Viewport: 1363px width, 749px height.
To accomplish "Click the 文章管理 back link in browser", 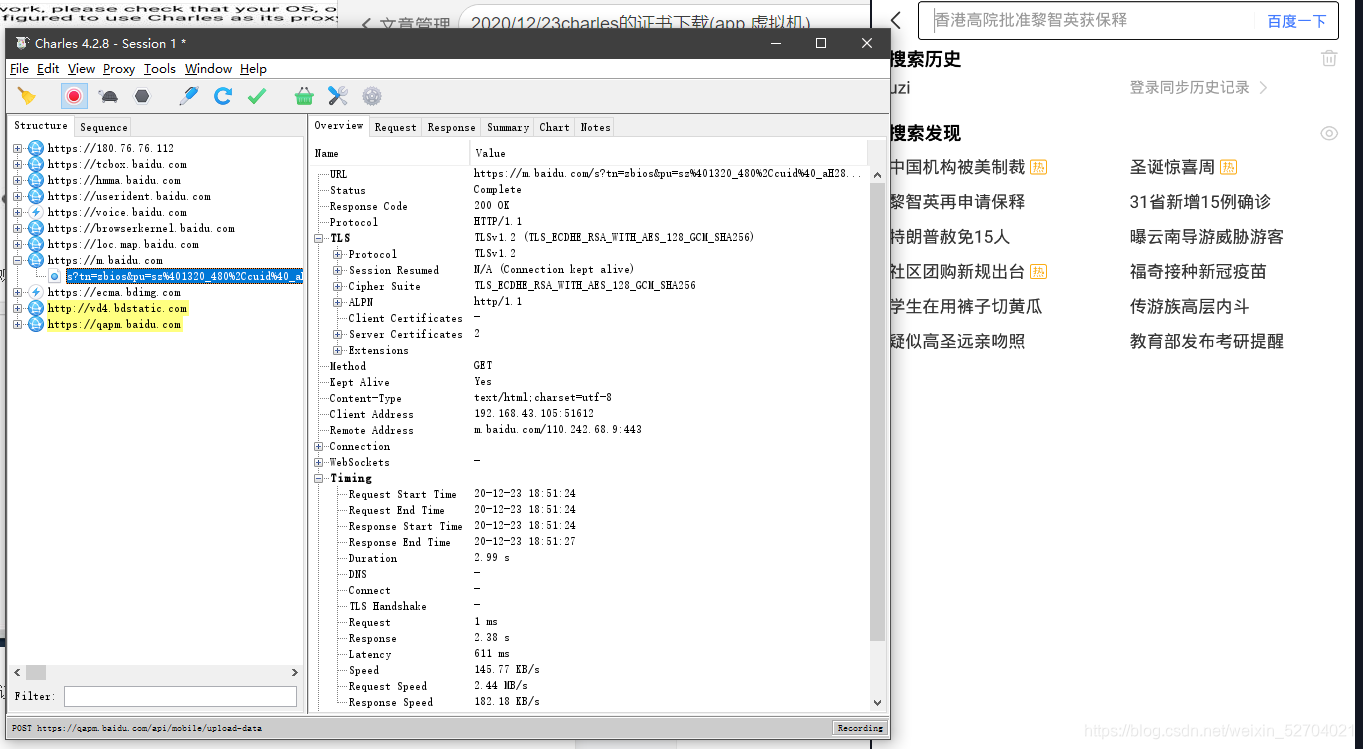I will (x=405, y=23).
